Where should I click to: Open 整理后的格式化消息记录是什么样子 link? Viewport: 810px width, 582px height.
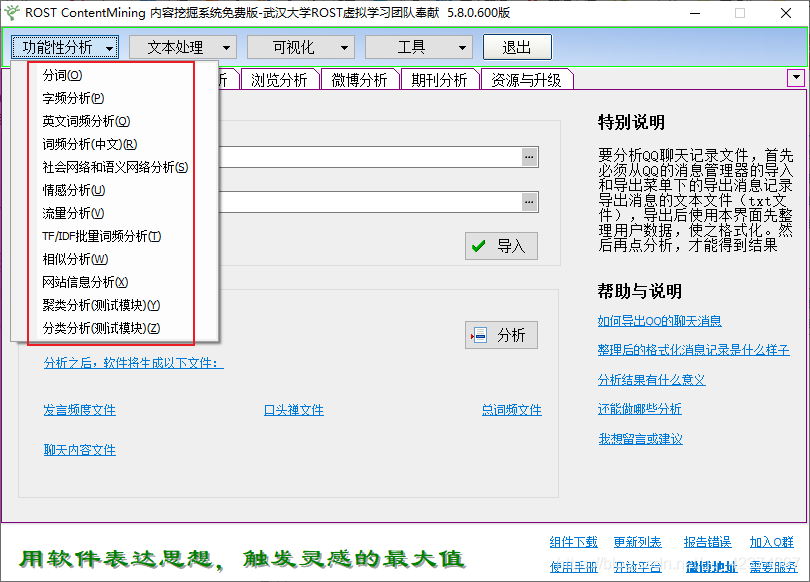(x=694, y=350)
